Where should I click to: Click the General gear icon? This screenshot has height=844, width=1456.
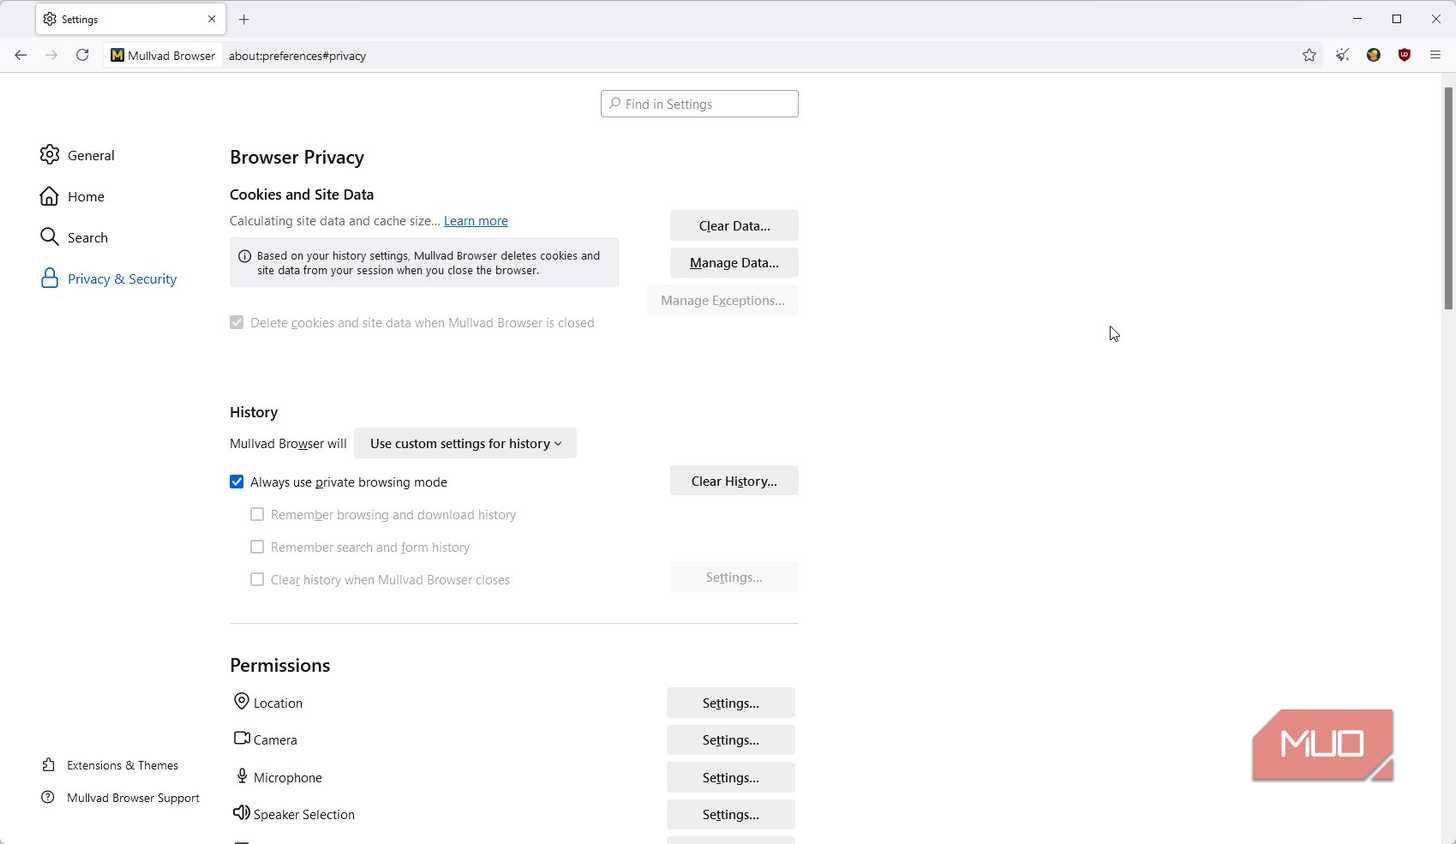(49, 154)
